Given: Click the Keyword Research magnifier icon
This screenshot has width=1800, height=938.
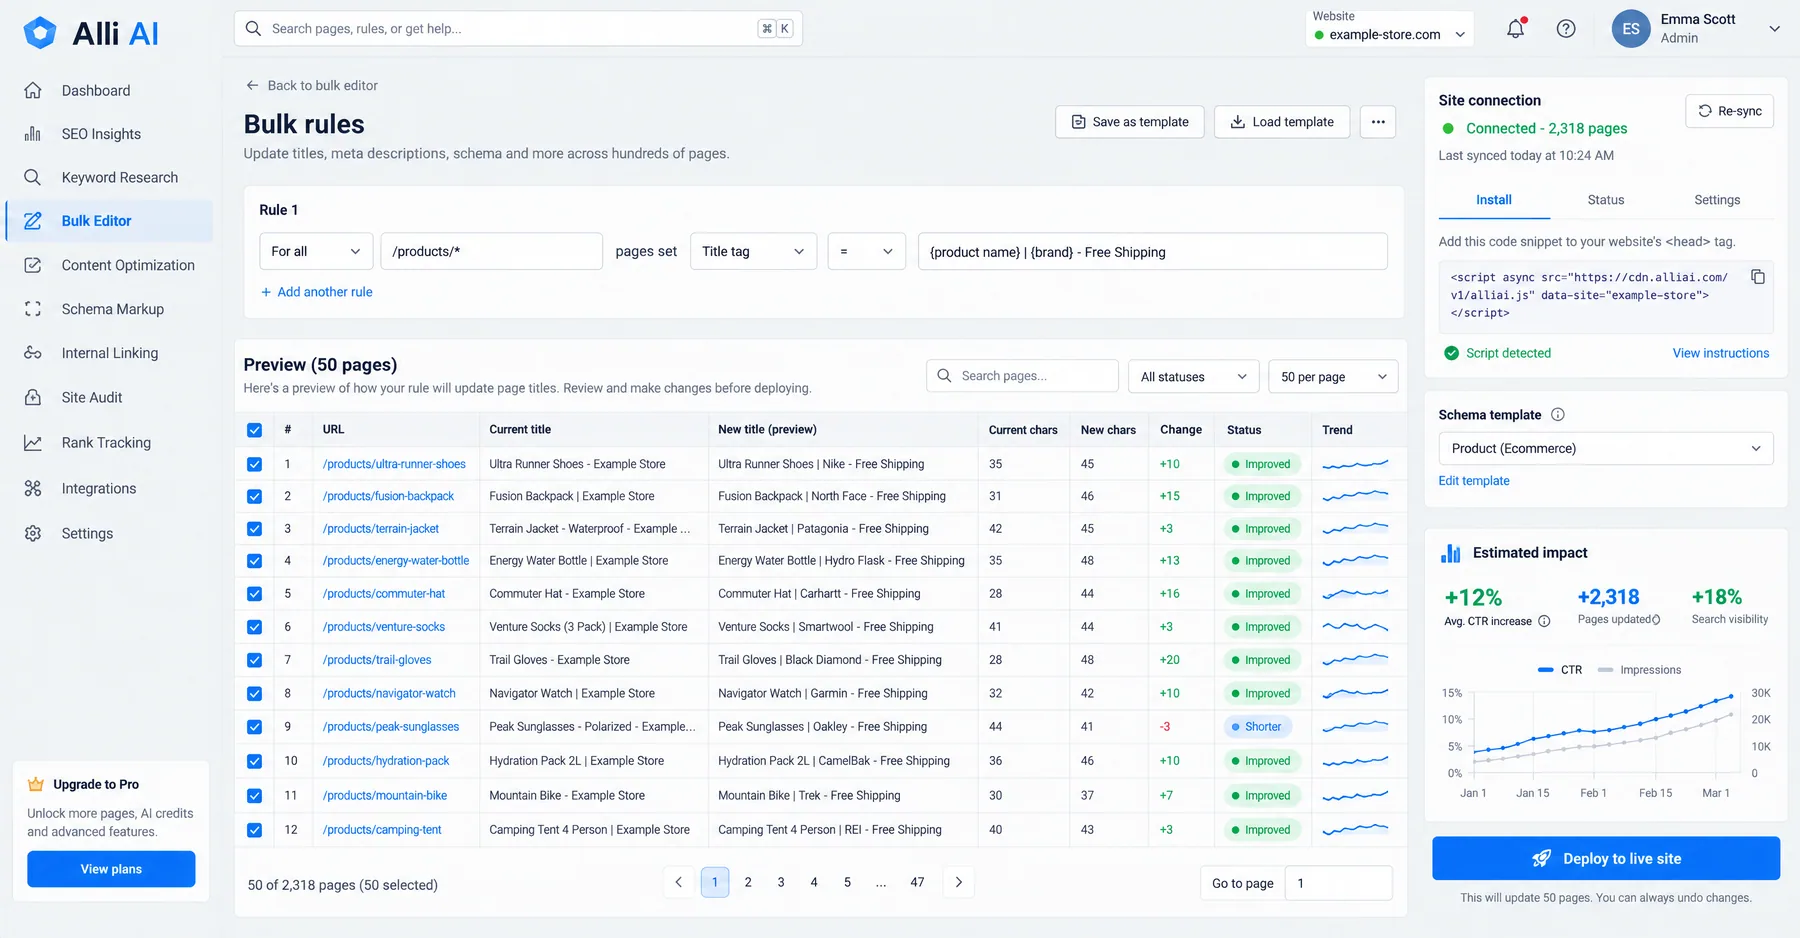Looking at the screenshot, I should (33, 177).
